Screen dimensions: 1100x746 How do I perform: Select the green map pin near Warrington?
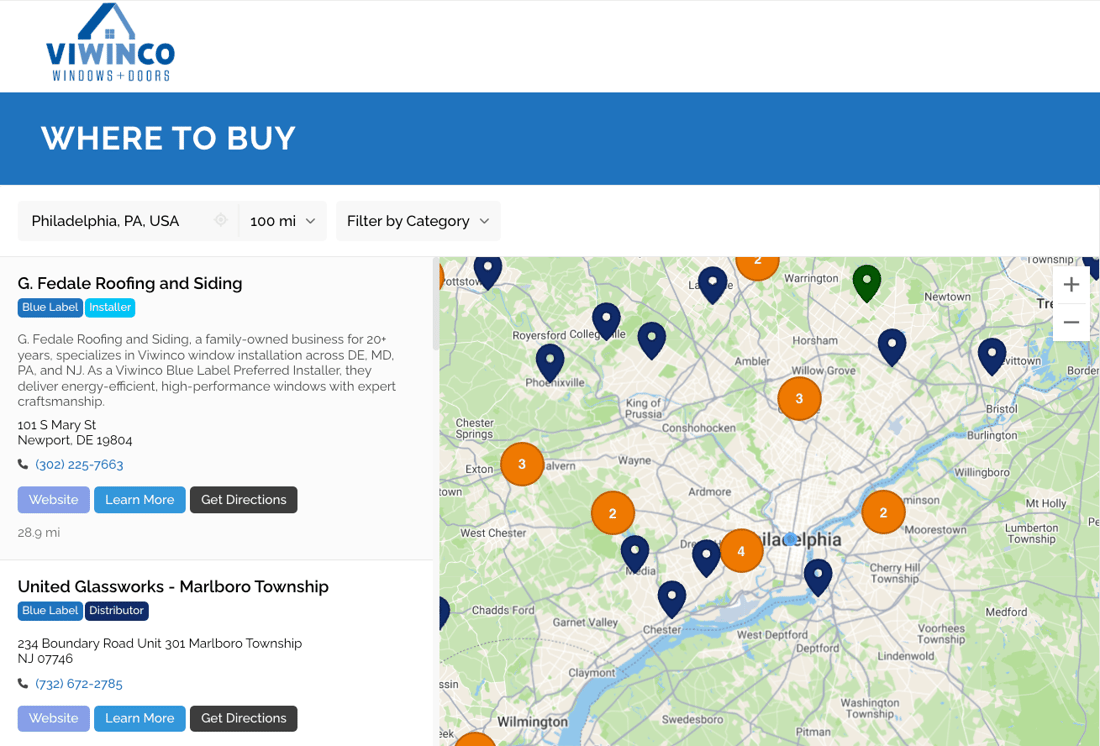pyautogui.click(x=866, y=283)
